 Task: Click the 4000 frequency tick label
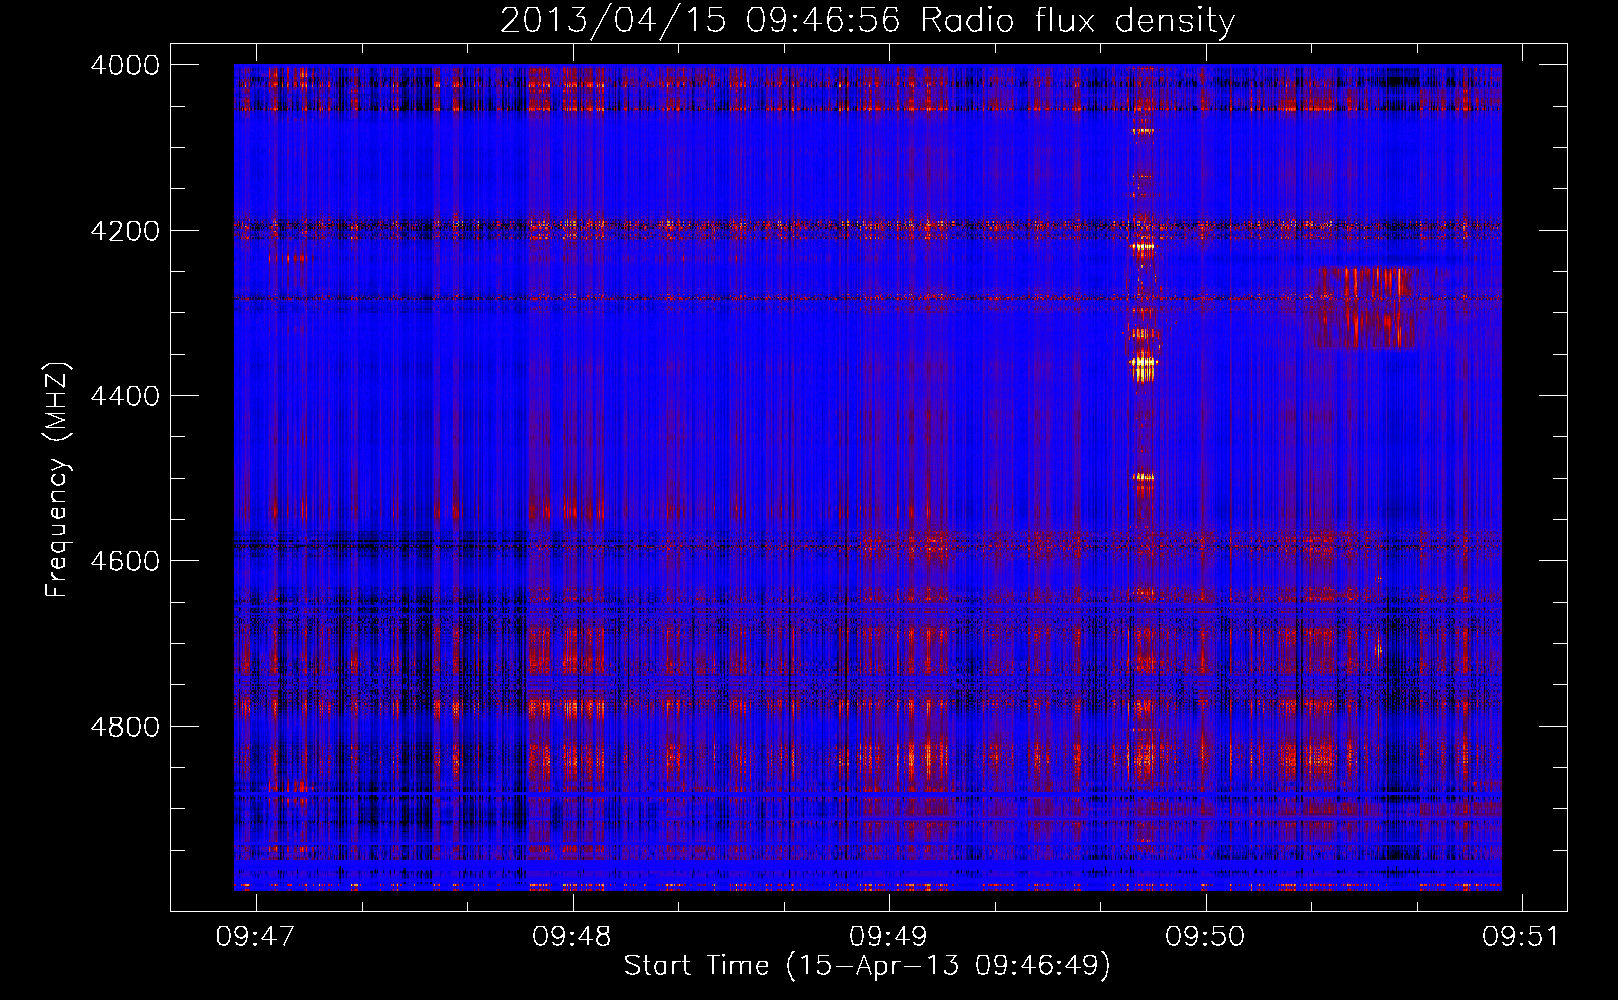point(125,65)
